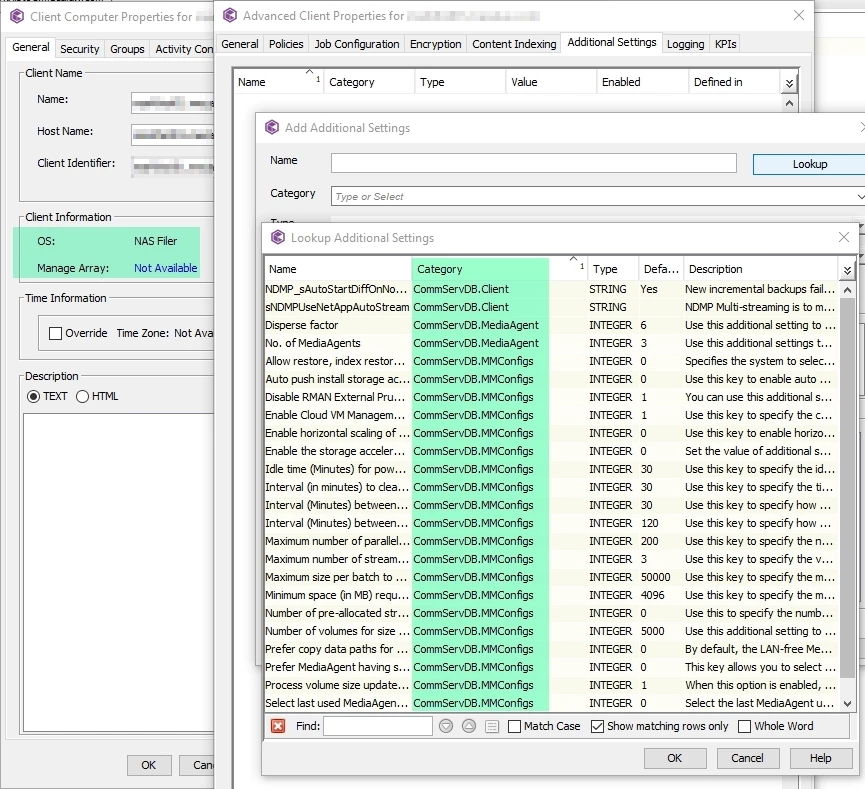865x789 pixels.
Task: Expand column chooser in Lookup table header
Action: pyautogui.click(x=847, y=270)
